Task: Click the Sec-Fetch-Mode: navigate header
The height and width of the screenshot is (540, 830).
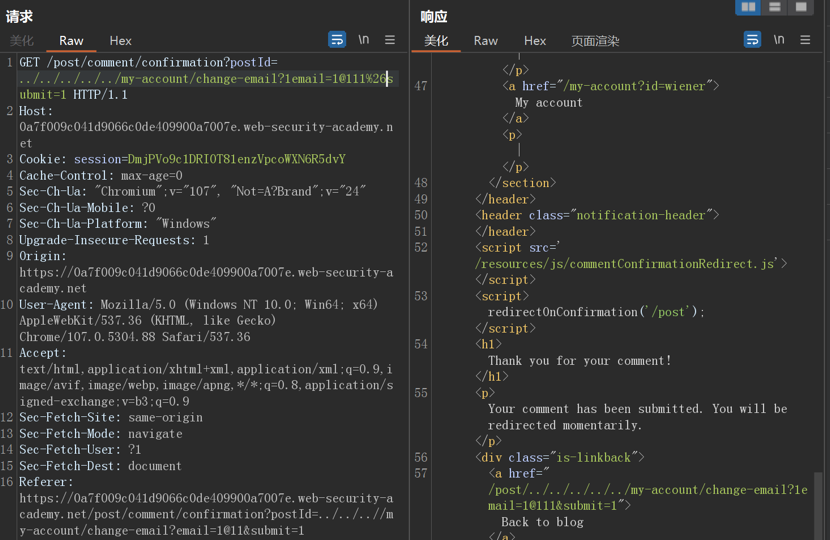Action: pos(101,434)
